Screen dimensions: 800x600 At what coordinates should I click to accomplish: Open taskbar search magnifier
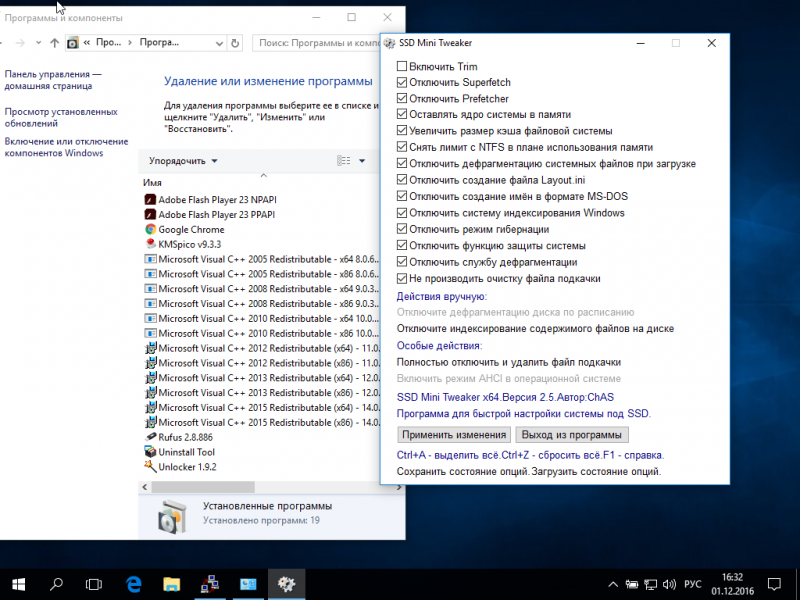click(x=56, y=584)
